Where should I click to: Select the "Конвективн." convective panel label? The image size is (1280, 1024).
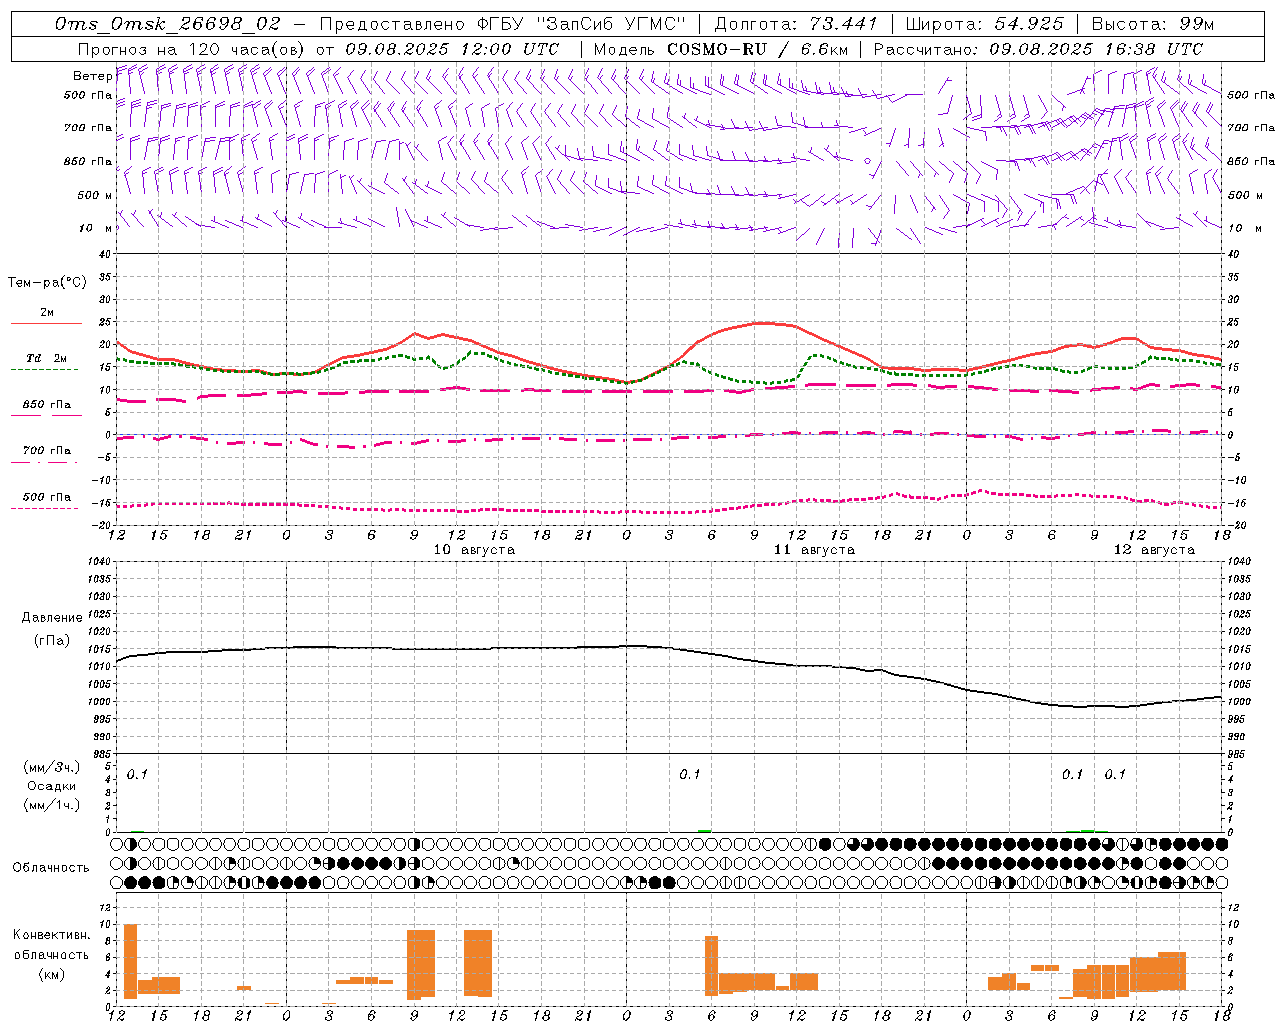pyautogui.click(x=51, y=935)
